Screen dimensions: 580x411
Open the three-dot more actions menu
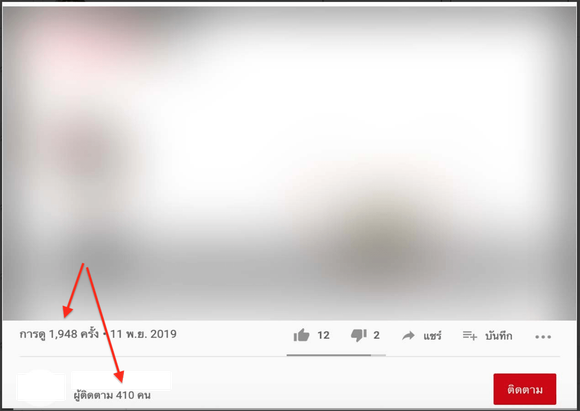pyautogui.click(x=543, y=337)
